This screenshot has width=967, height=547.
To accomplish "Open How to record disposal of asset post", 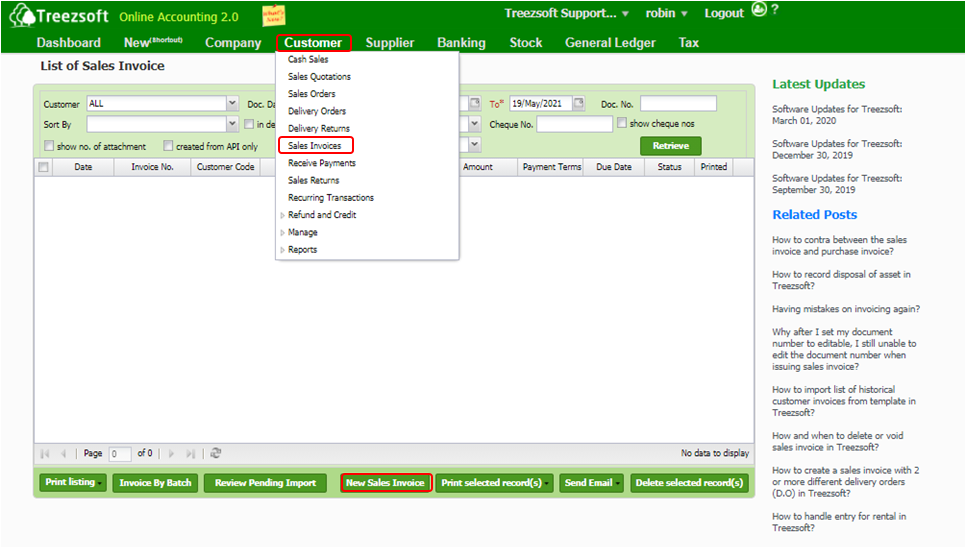I will pos(841,280).
